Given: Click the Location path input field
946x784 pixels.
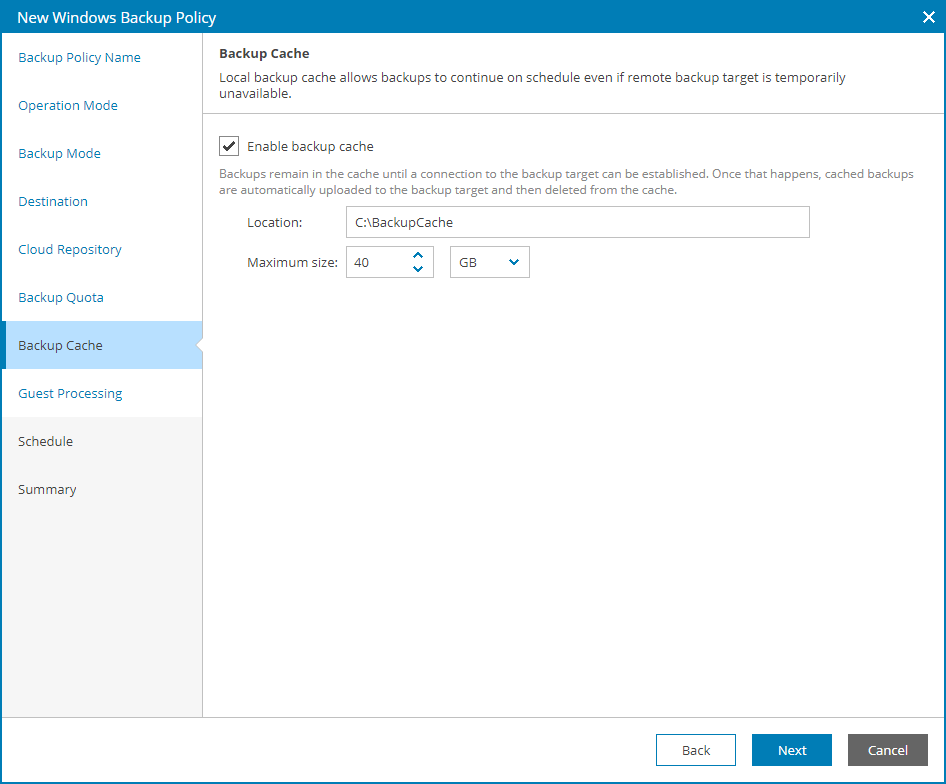Looking at the screenshot, I should [x=578, y=222].
